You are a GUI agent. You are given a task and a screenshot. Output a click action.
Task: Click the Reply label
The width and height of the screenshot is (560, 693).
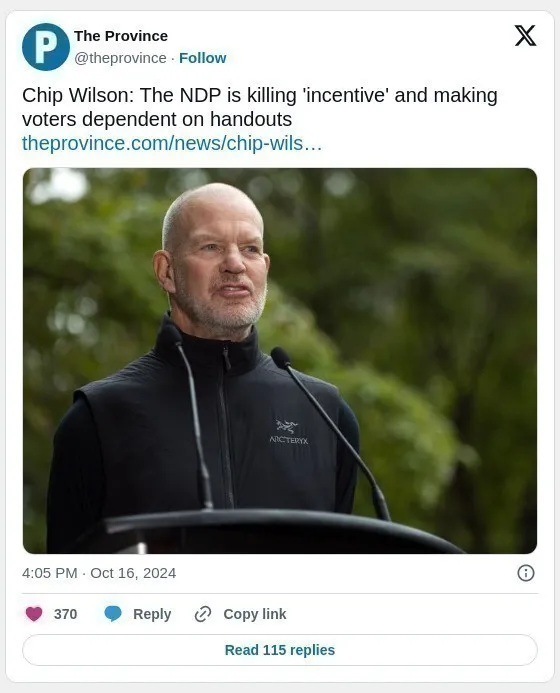point(152,614)
